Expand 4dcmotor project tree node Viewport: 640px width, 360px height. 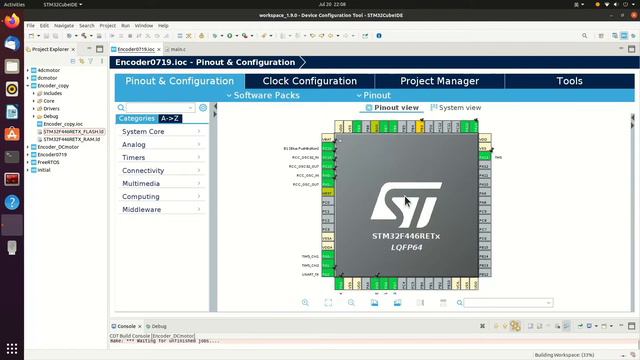coord(28,70)
